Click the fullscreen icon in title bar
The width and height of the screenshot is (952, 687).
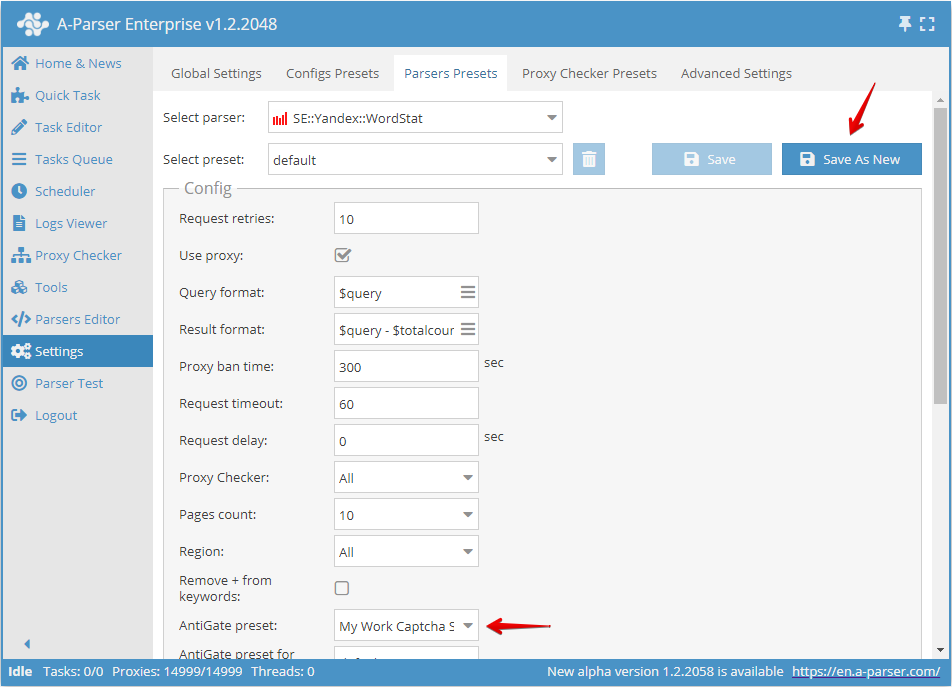pyautogui.click(x=927, y=23)
